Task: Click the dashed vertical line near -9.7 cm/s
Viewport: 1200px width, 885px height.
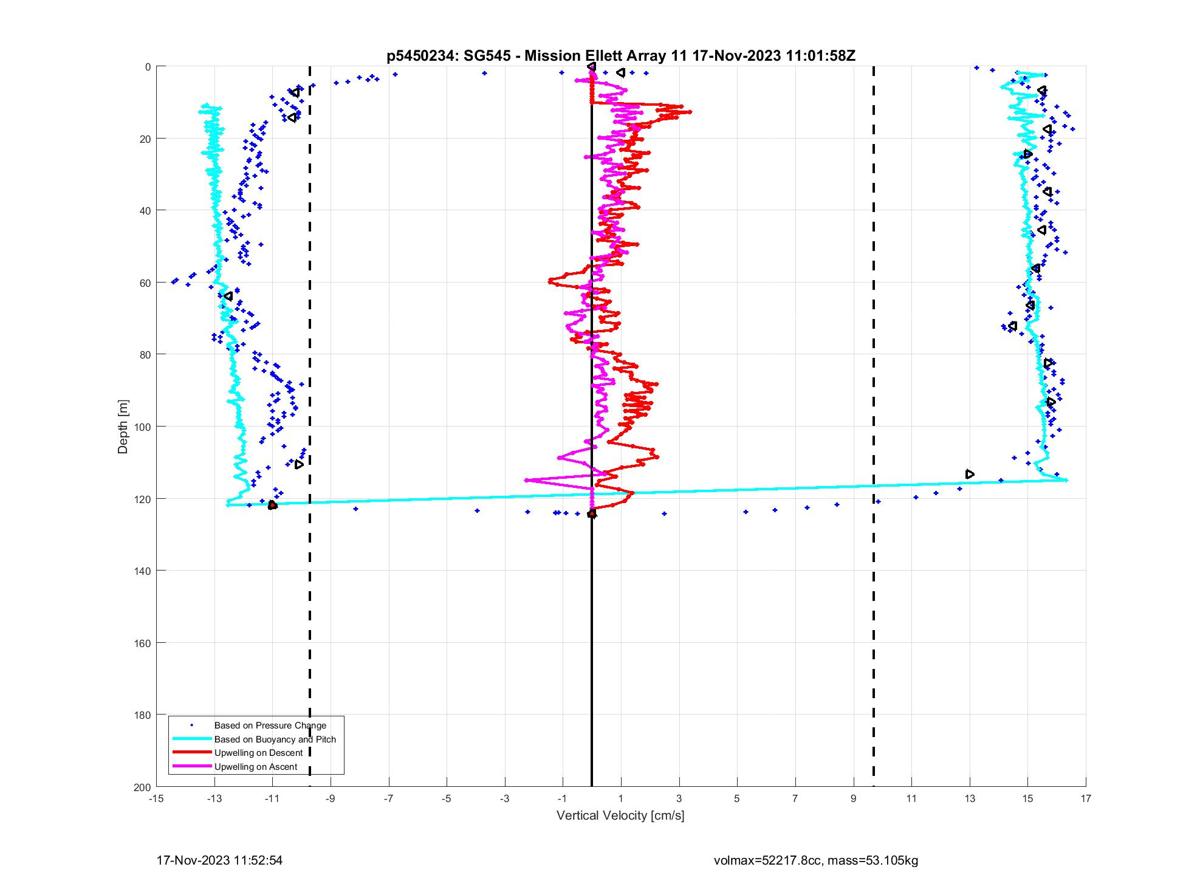Action: point(310,427)
